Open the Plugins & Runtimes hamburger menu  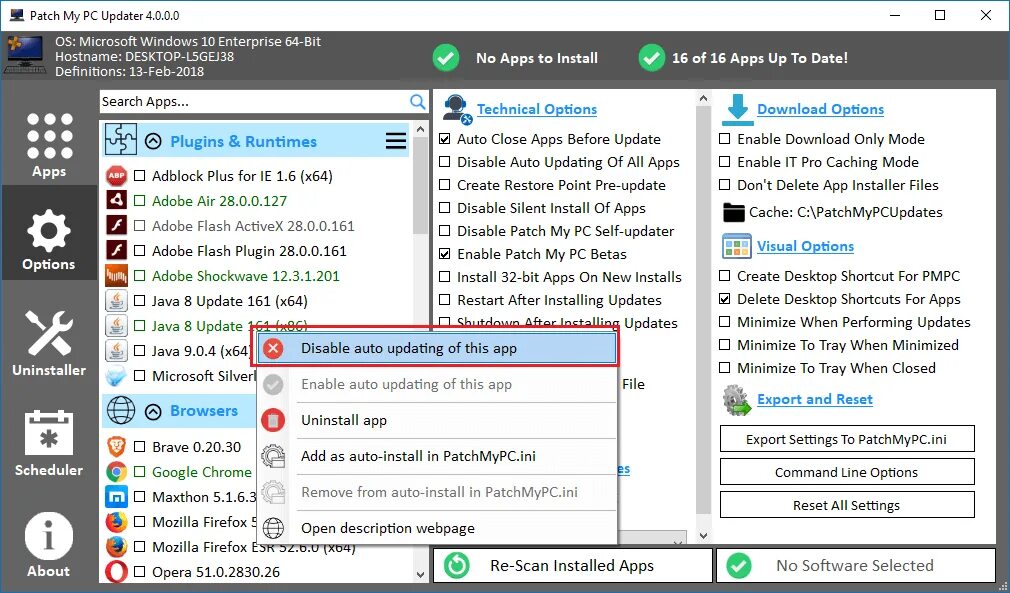coord(395,141)
